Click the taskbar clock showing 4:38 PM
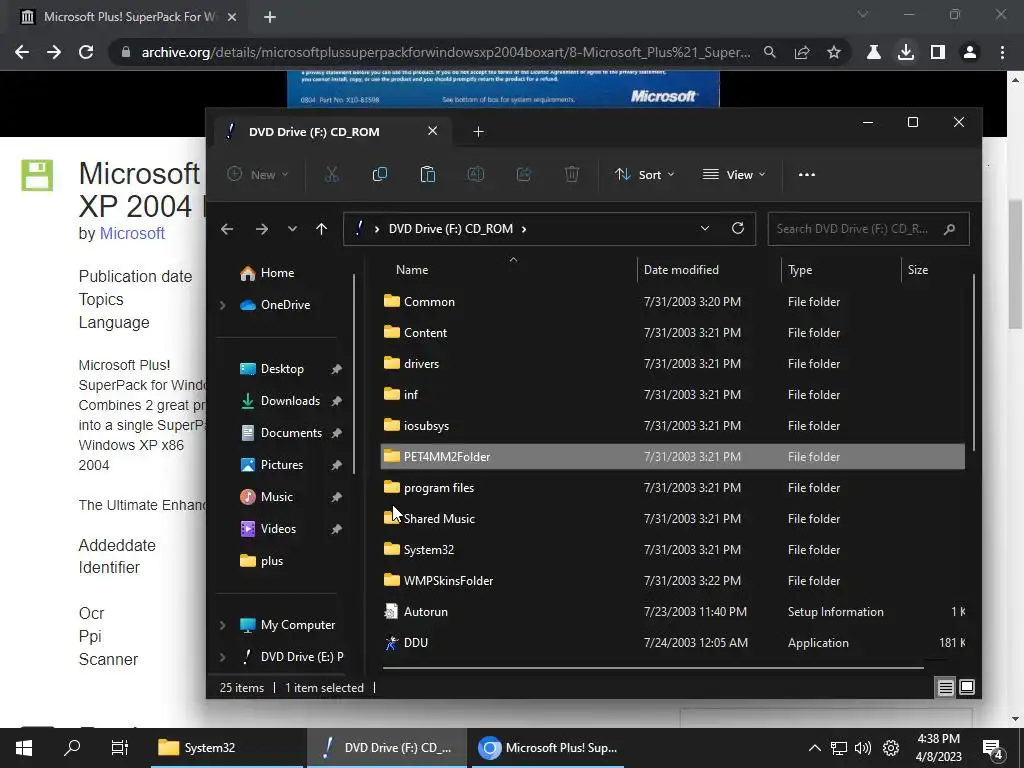Screen dimensions: 1024x768 click(x=938, y=748)
